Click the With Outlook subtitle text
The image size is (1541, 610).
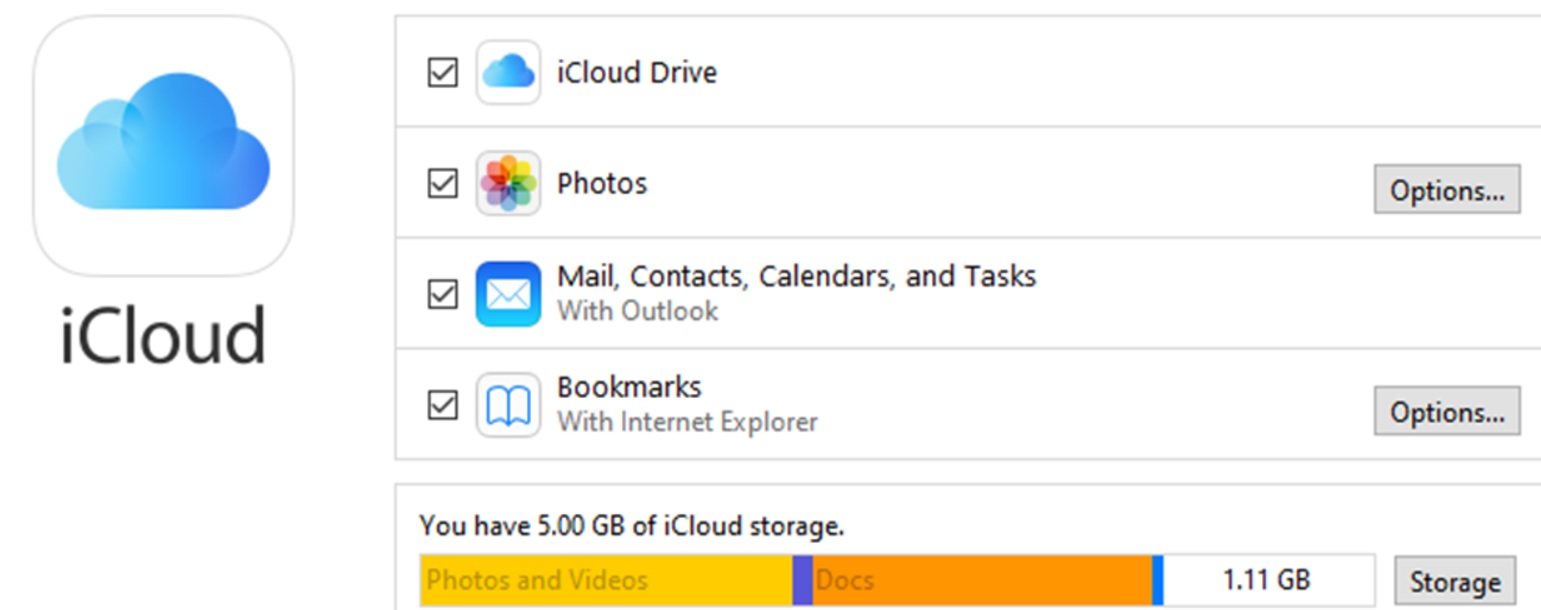pyautogui.click(x=637, y=311)
